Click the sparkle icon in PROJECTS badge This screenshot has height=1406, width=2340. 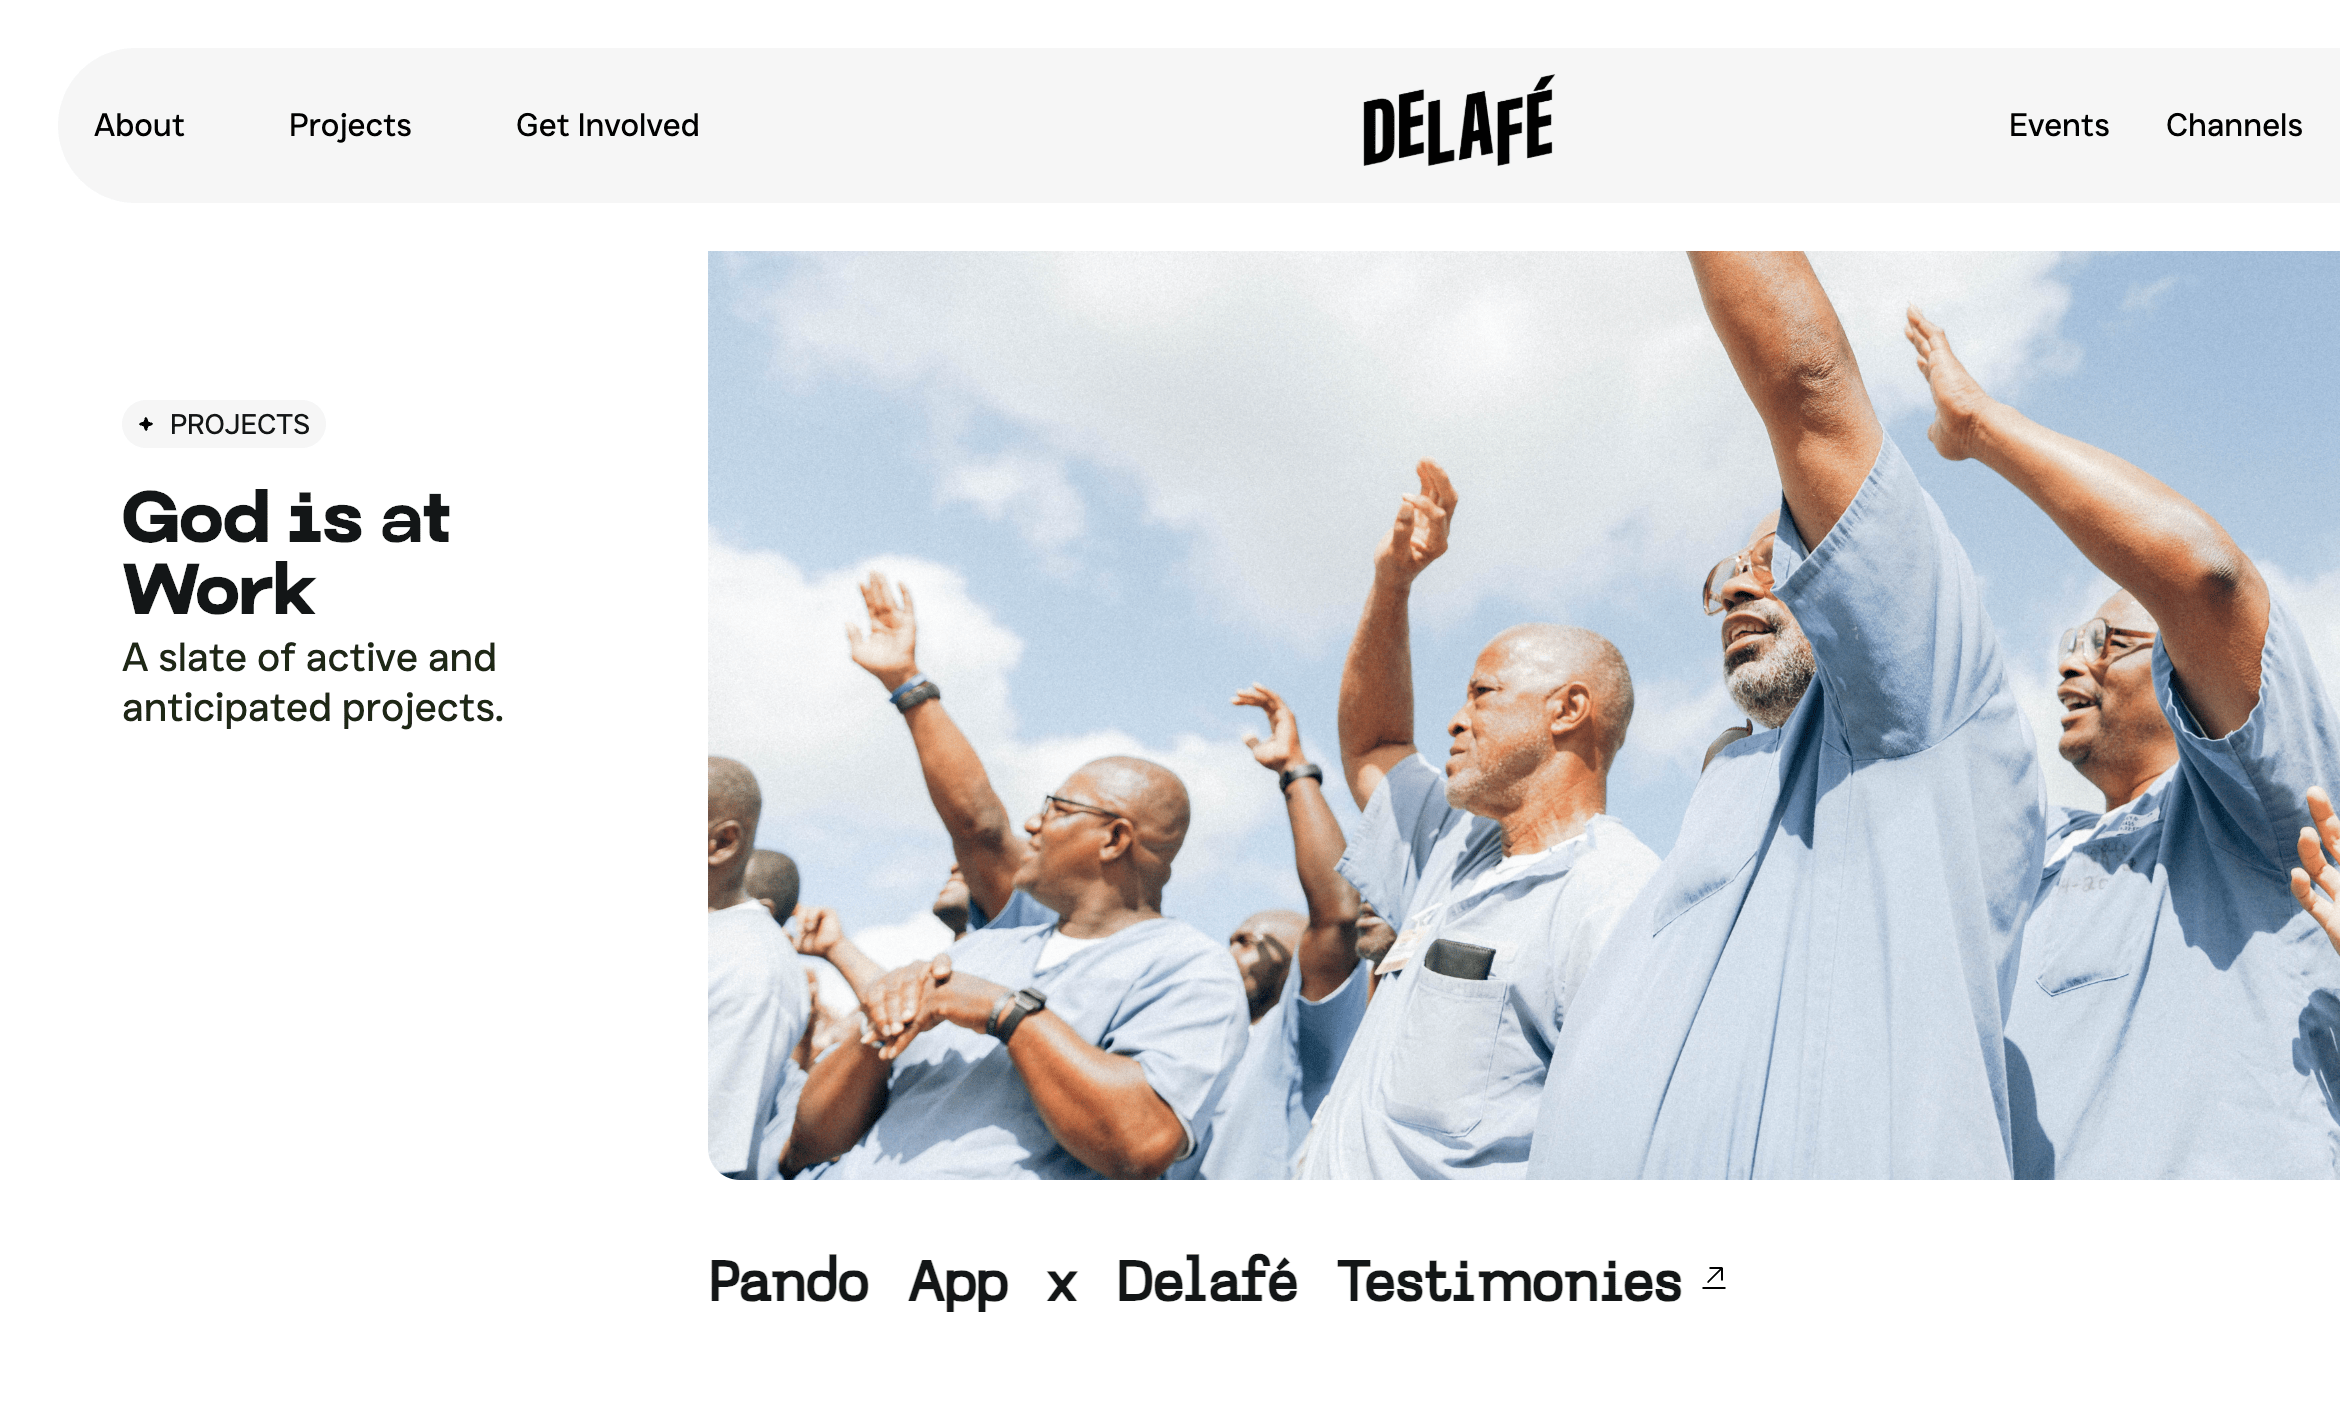[x=146, y=424]
